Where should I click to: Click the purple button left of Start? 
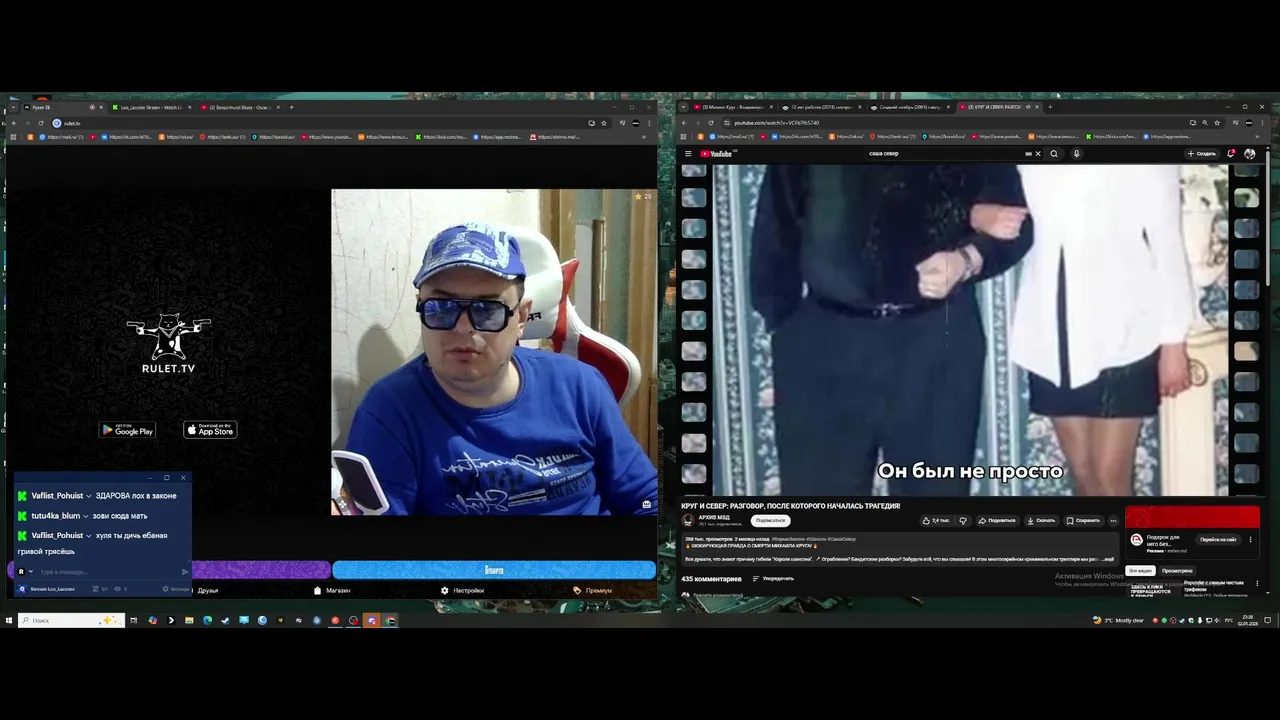point(260,570)
